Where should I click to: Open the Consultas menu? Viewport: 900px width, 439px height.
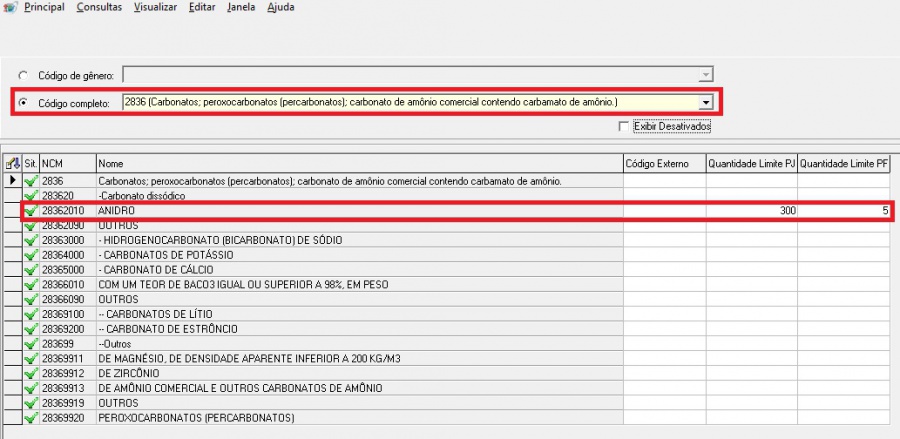tap(99, 8)
